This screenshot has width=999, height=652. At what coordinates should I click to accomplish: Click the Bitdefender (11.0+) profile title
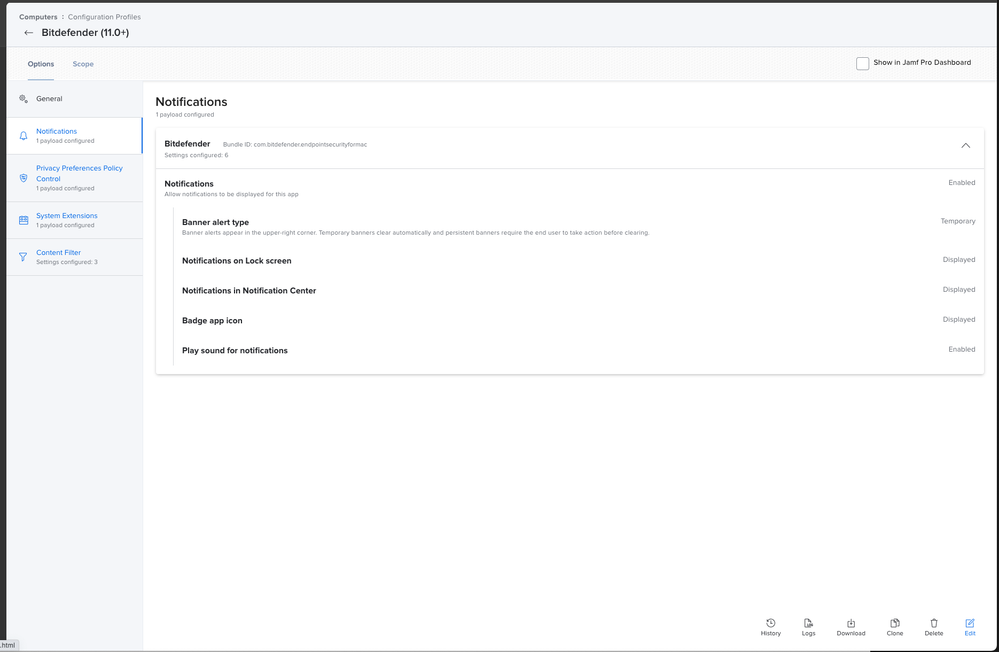[85, 33]
